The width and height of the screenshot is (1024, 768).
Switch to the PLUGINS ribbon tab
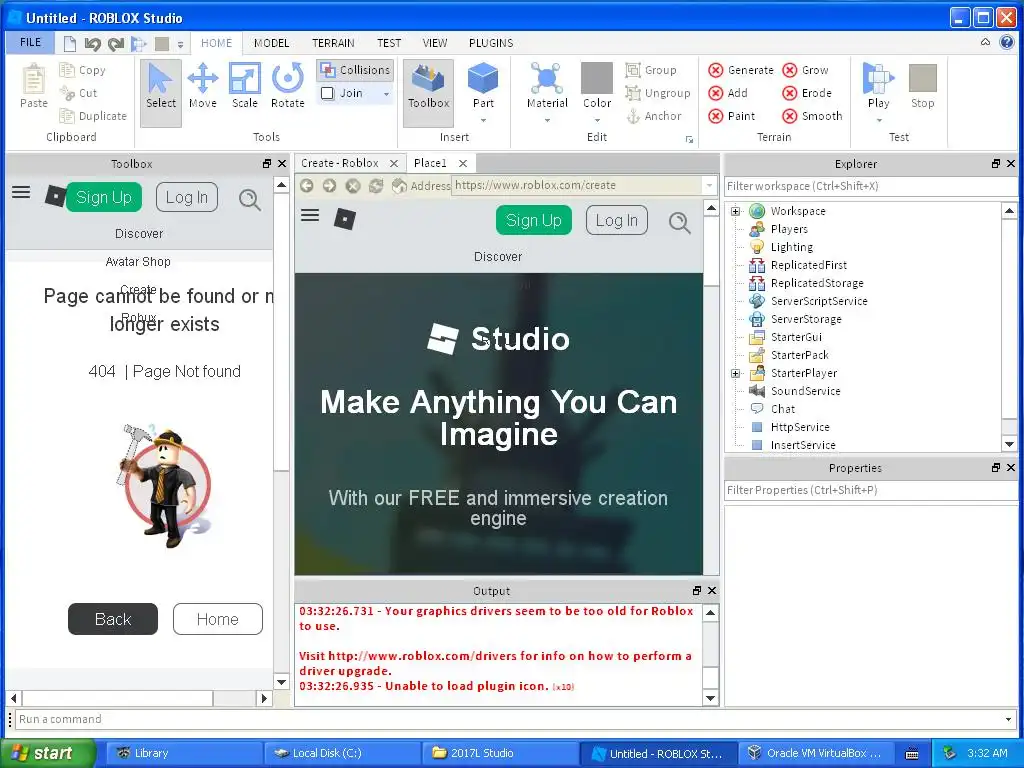coord(490,43)
